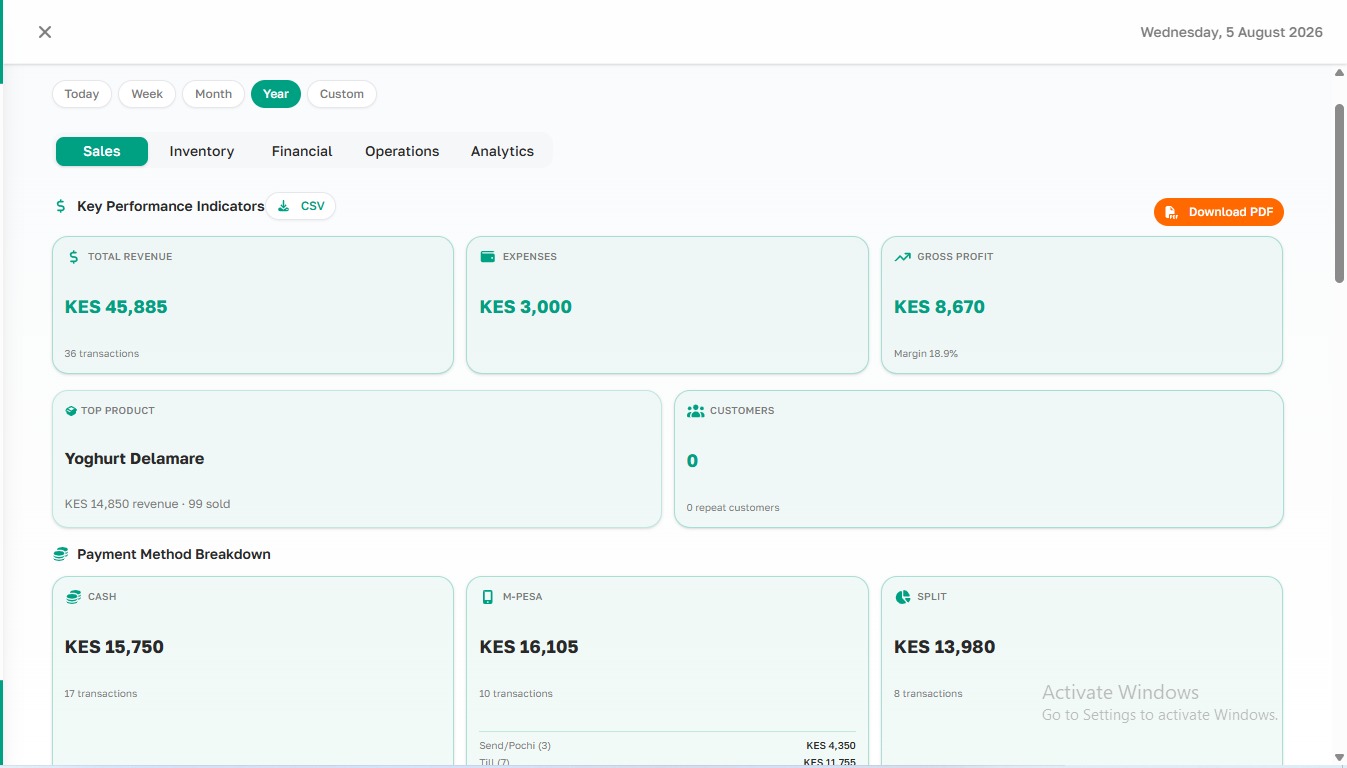Click the vertical scrollbar thumb
Screen dimensions: 1347x768
point(1340,193)
